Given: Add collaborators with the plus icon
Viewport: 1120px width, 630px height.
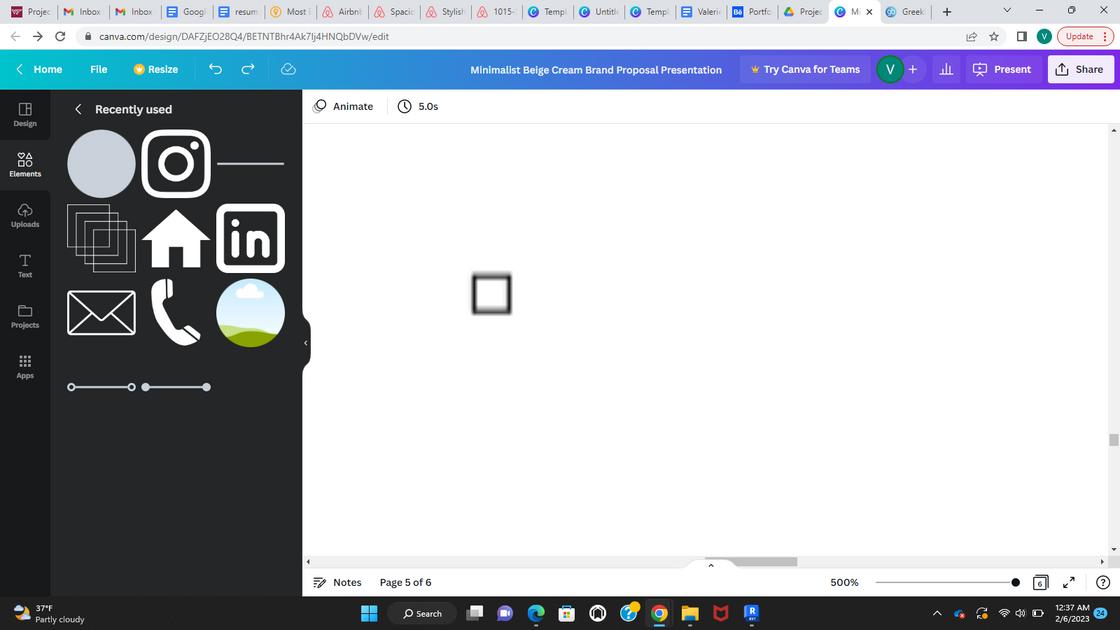Looking at the screenshot, I should pyautogui.click(x=913, y=69).
